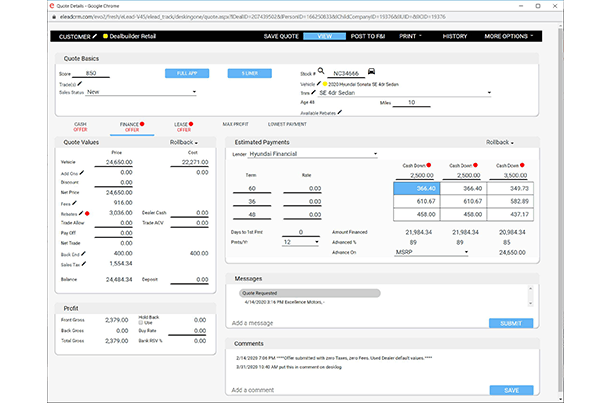Click the yellow Dealbuilder Retail status dot
Viewport: 611px width, 403px height.
(105, 36)
